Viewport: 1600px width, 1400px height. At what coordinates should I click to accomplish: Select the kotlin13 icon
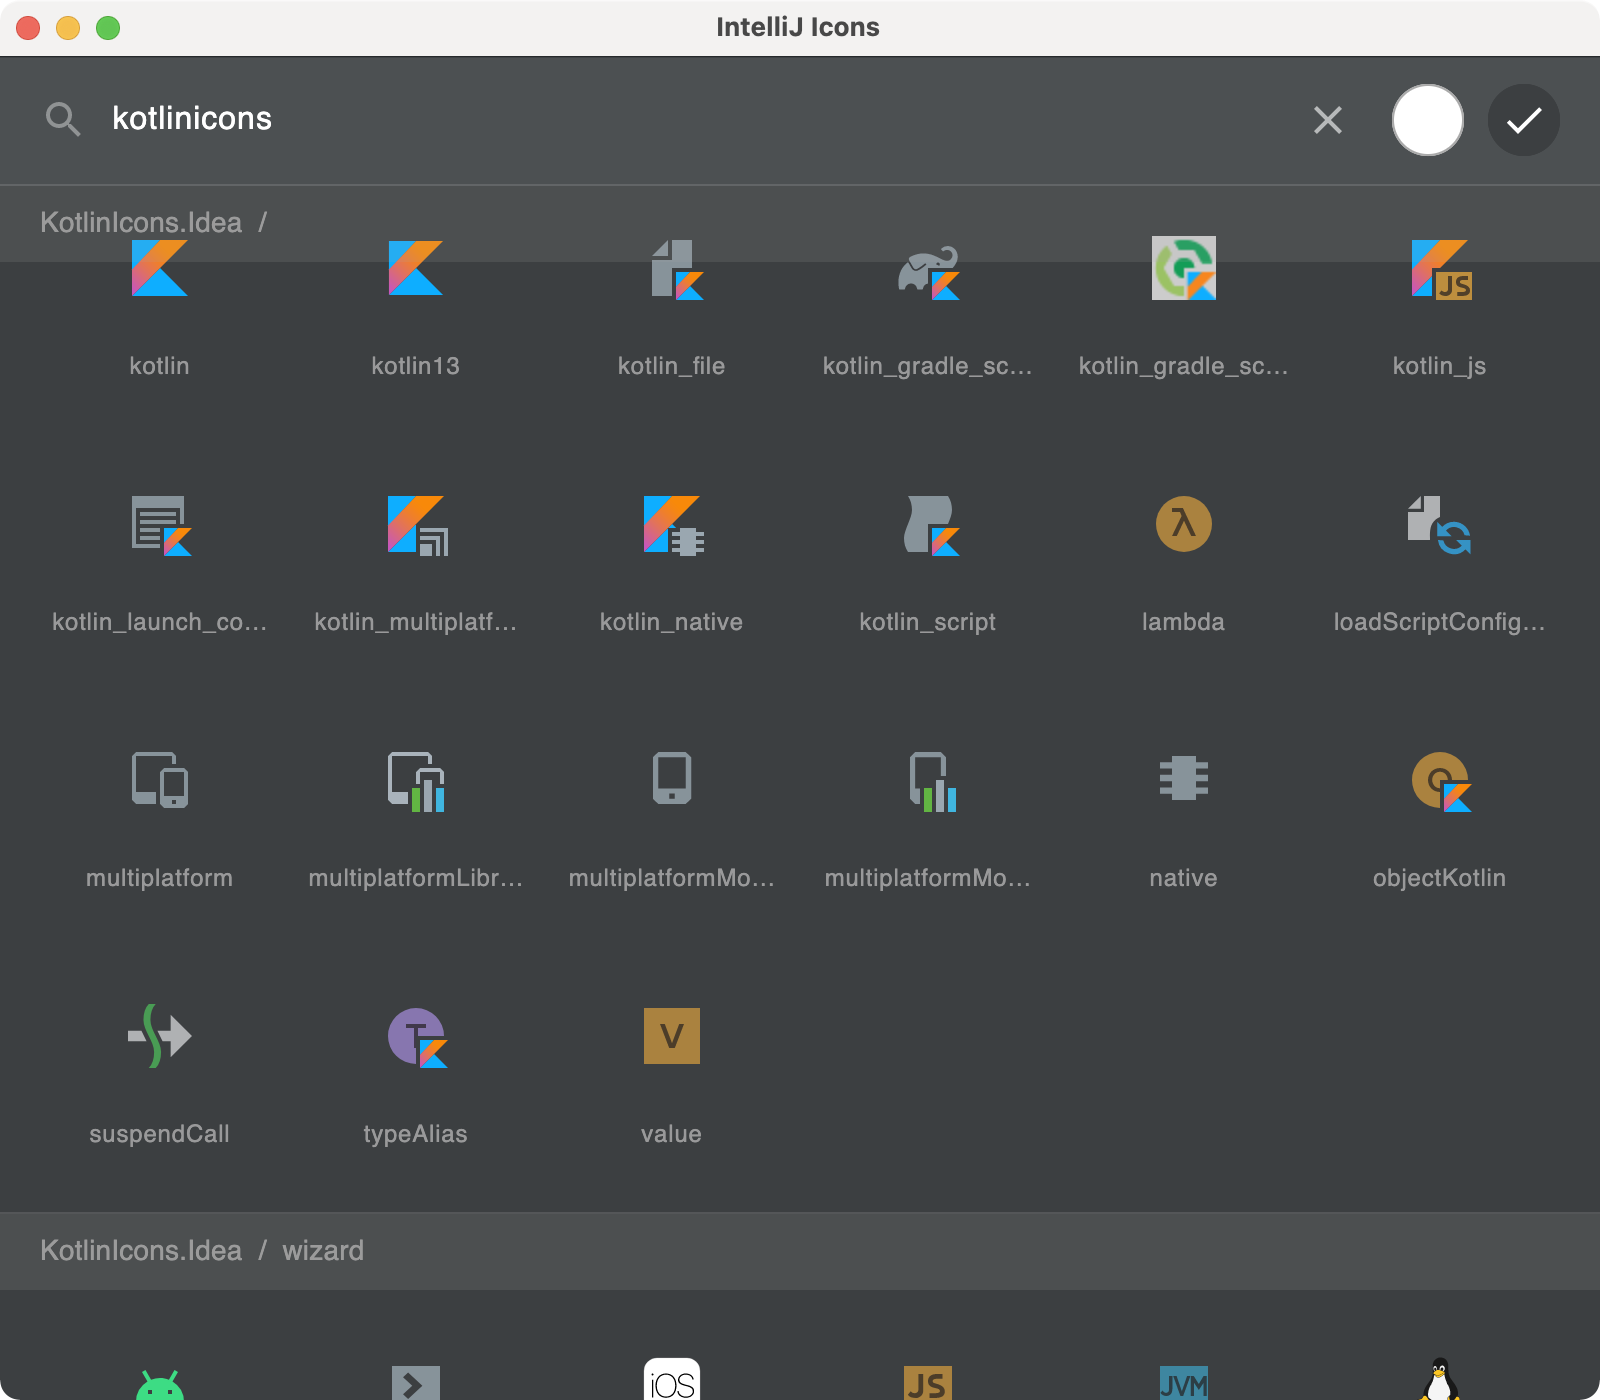tap(416, 268)
